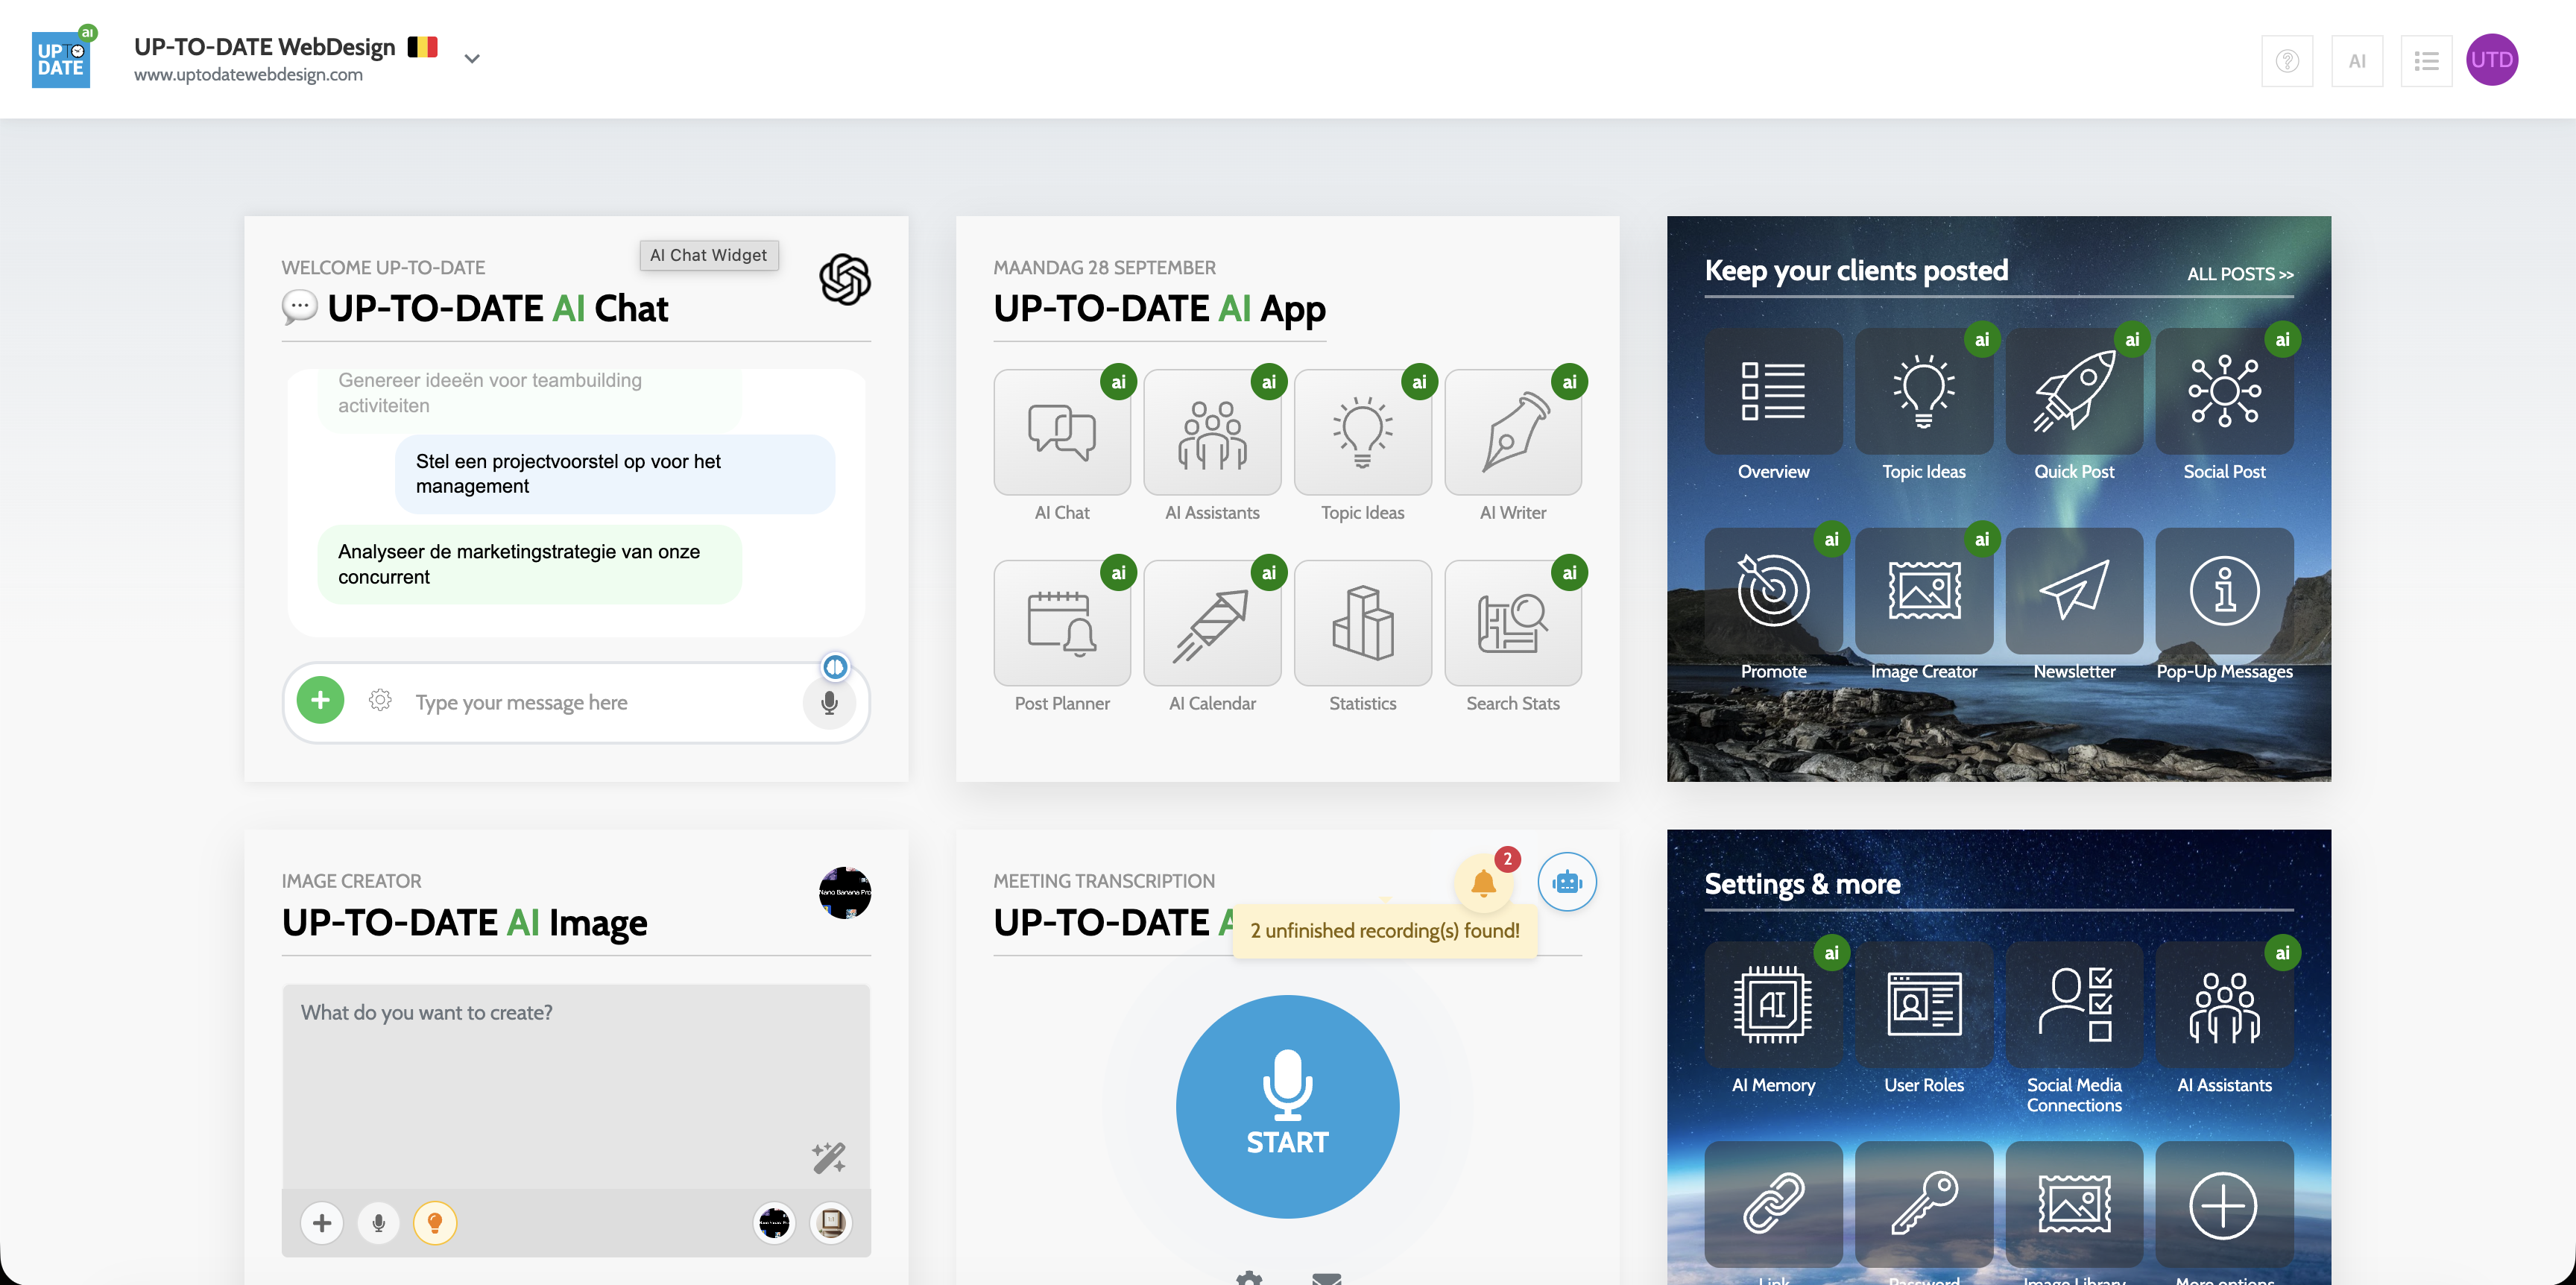The width and height of the screenshot is (2576, 1285).
Task: Open the robot assistant icon in Meeting Transcription
Action: click(1566, 882)
